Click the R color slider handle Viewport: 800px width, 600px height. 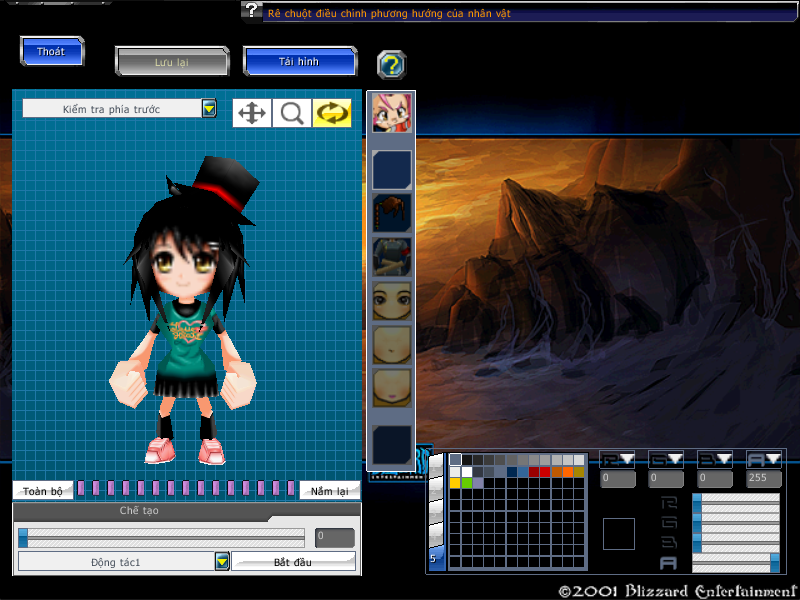click(697, 503)
